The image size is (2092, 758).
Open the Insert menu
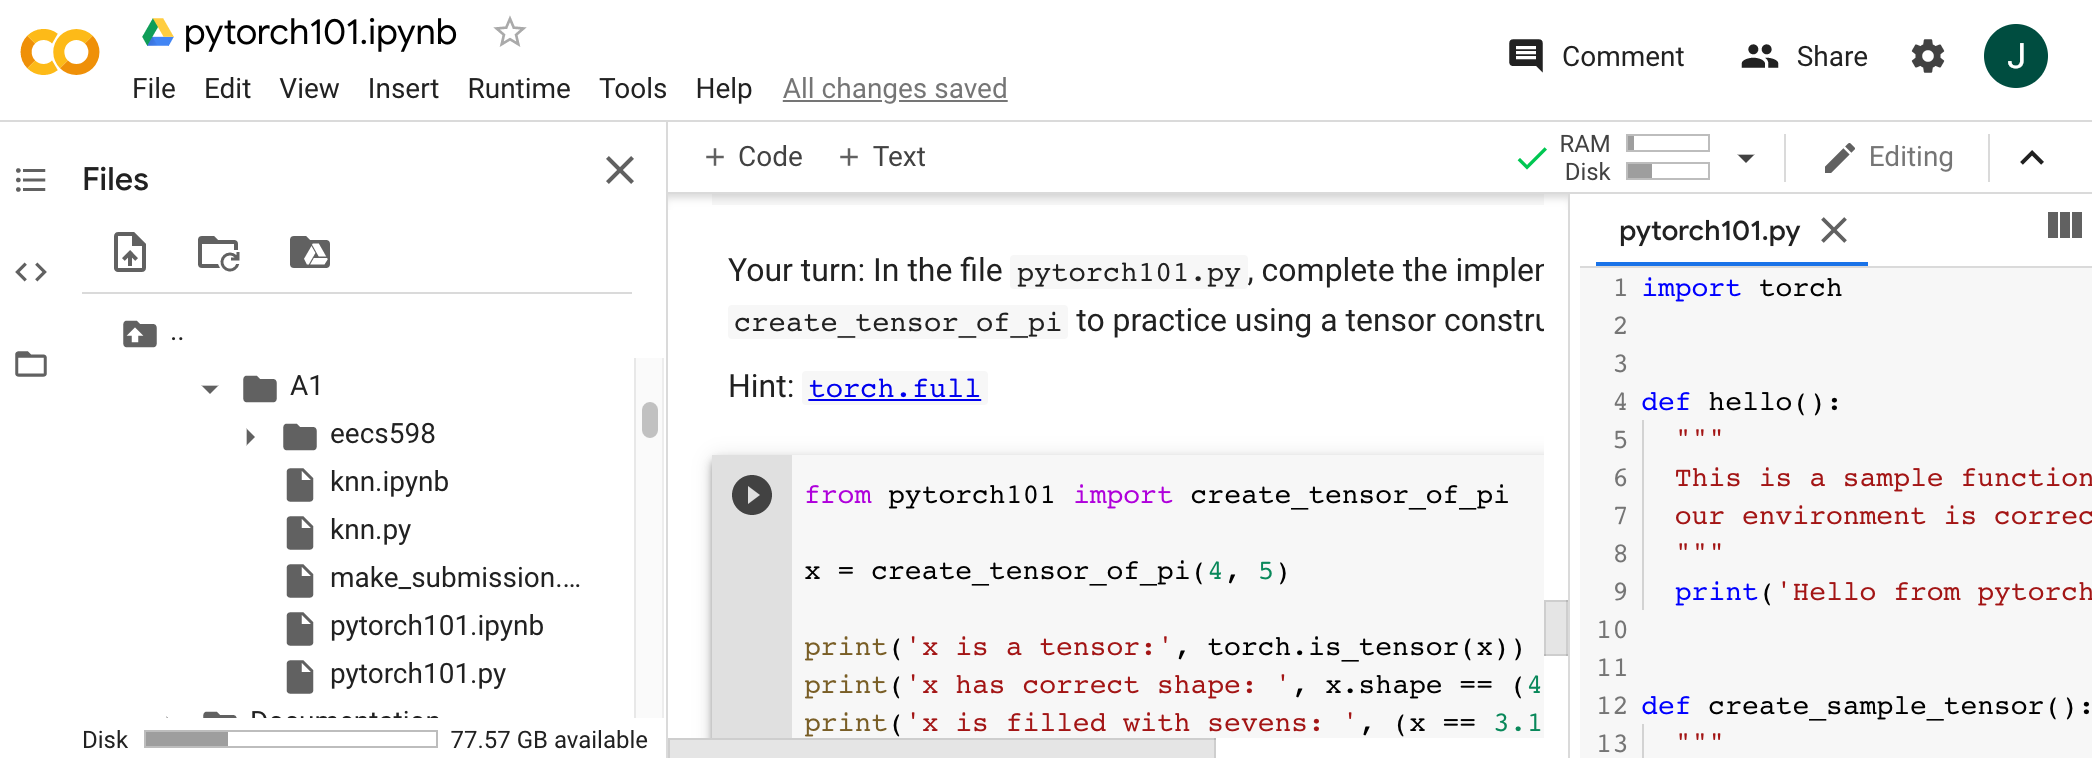coord(403,89)
